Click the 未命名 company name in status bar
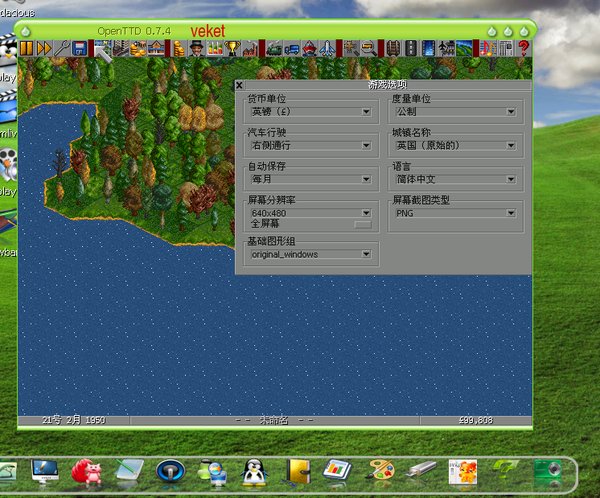This screenshot has width=600, height=498. coord(274,420)
